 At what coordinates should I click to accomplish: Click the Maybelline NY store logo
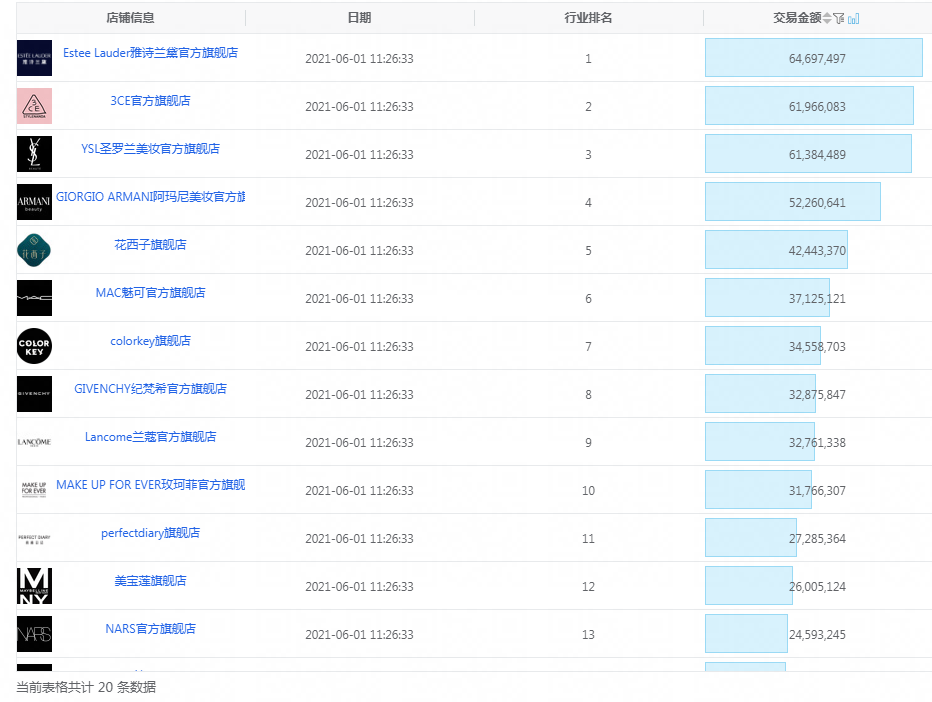[34, 586]
